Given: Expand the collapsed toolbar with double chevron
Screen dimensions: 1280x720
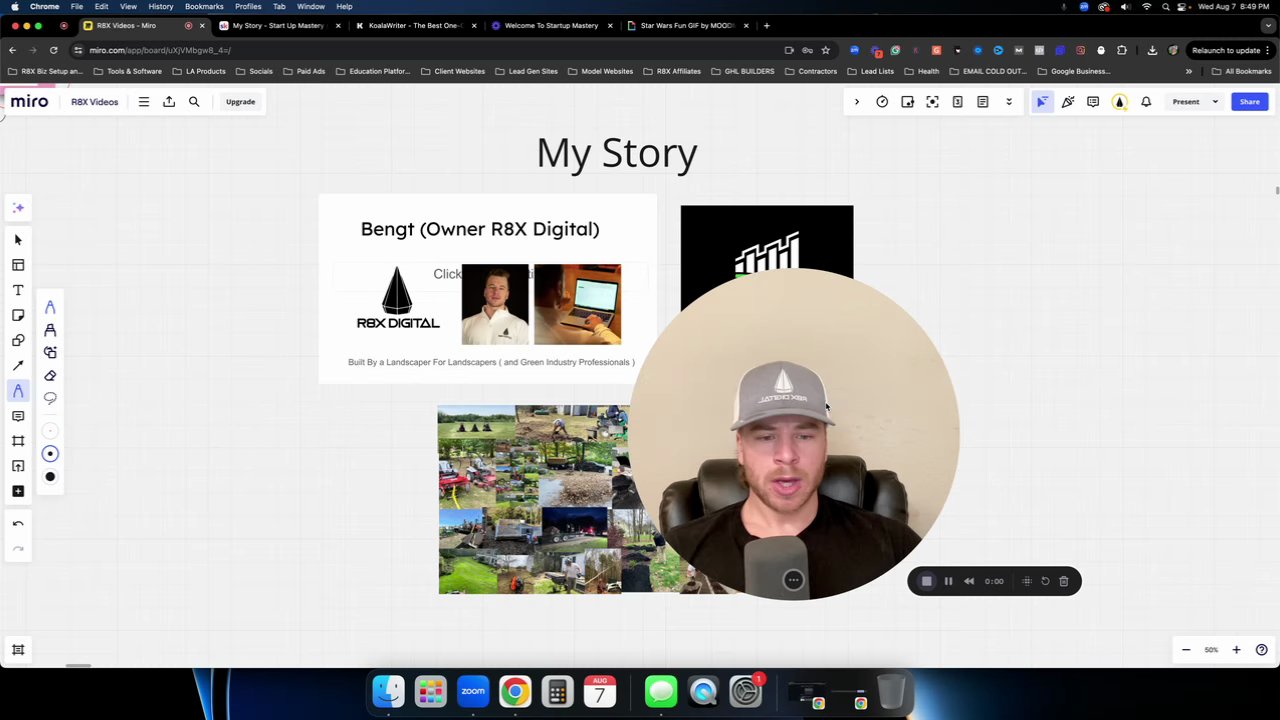Looking at the screenshot, I should pyautogui.click(x=1008, y=101).
